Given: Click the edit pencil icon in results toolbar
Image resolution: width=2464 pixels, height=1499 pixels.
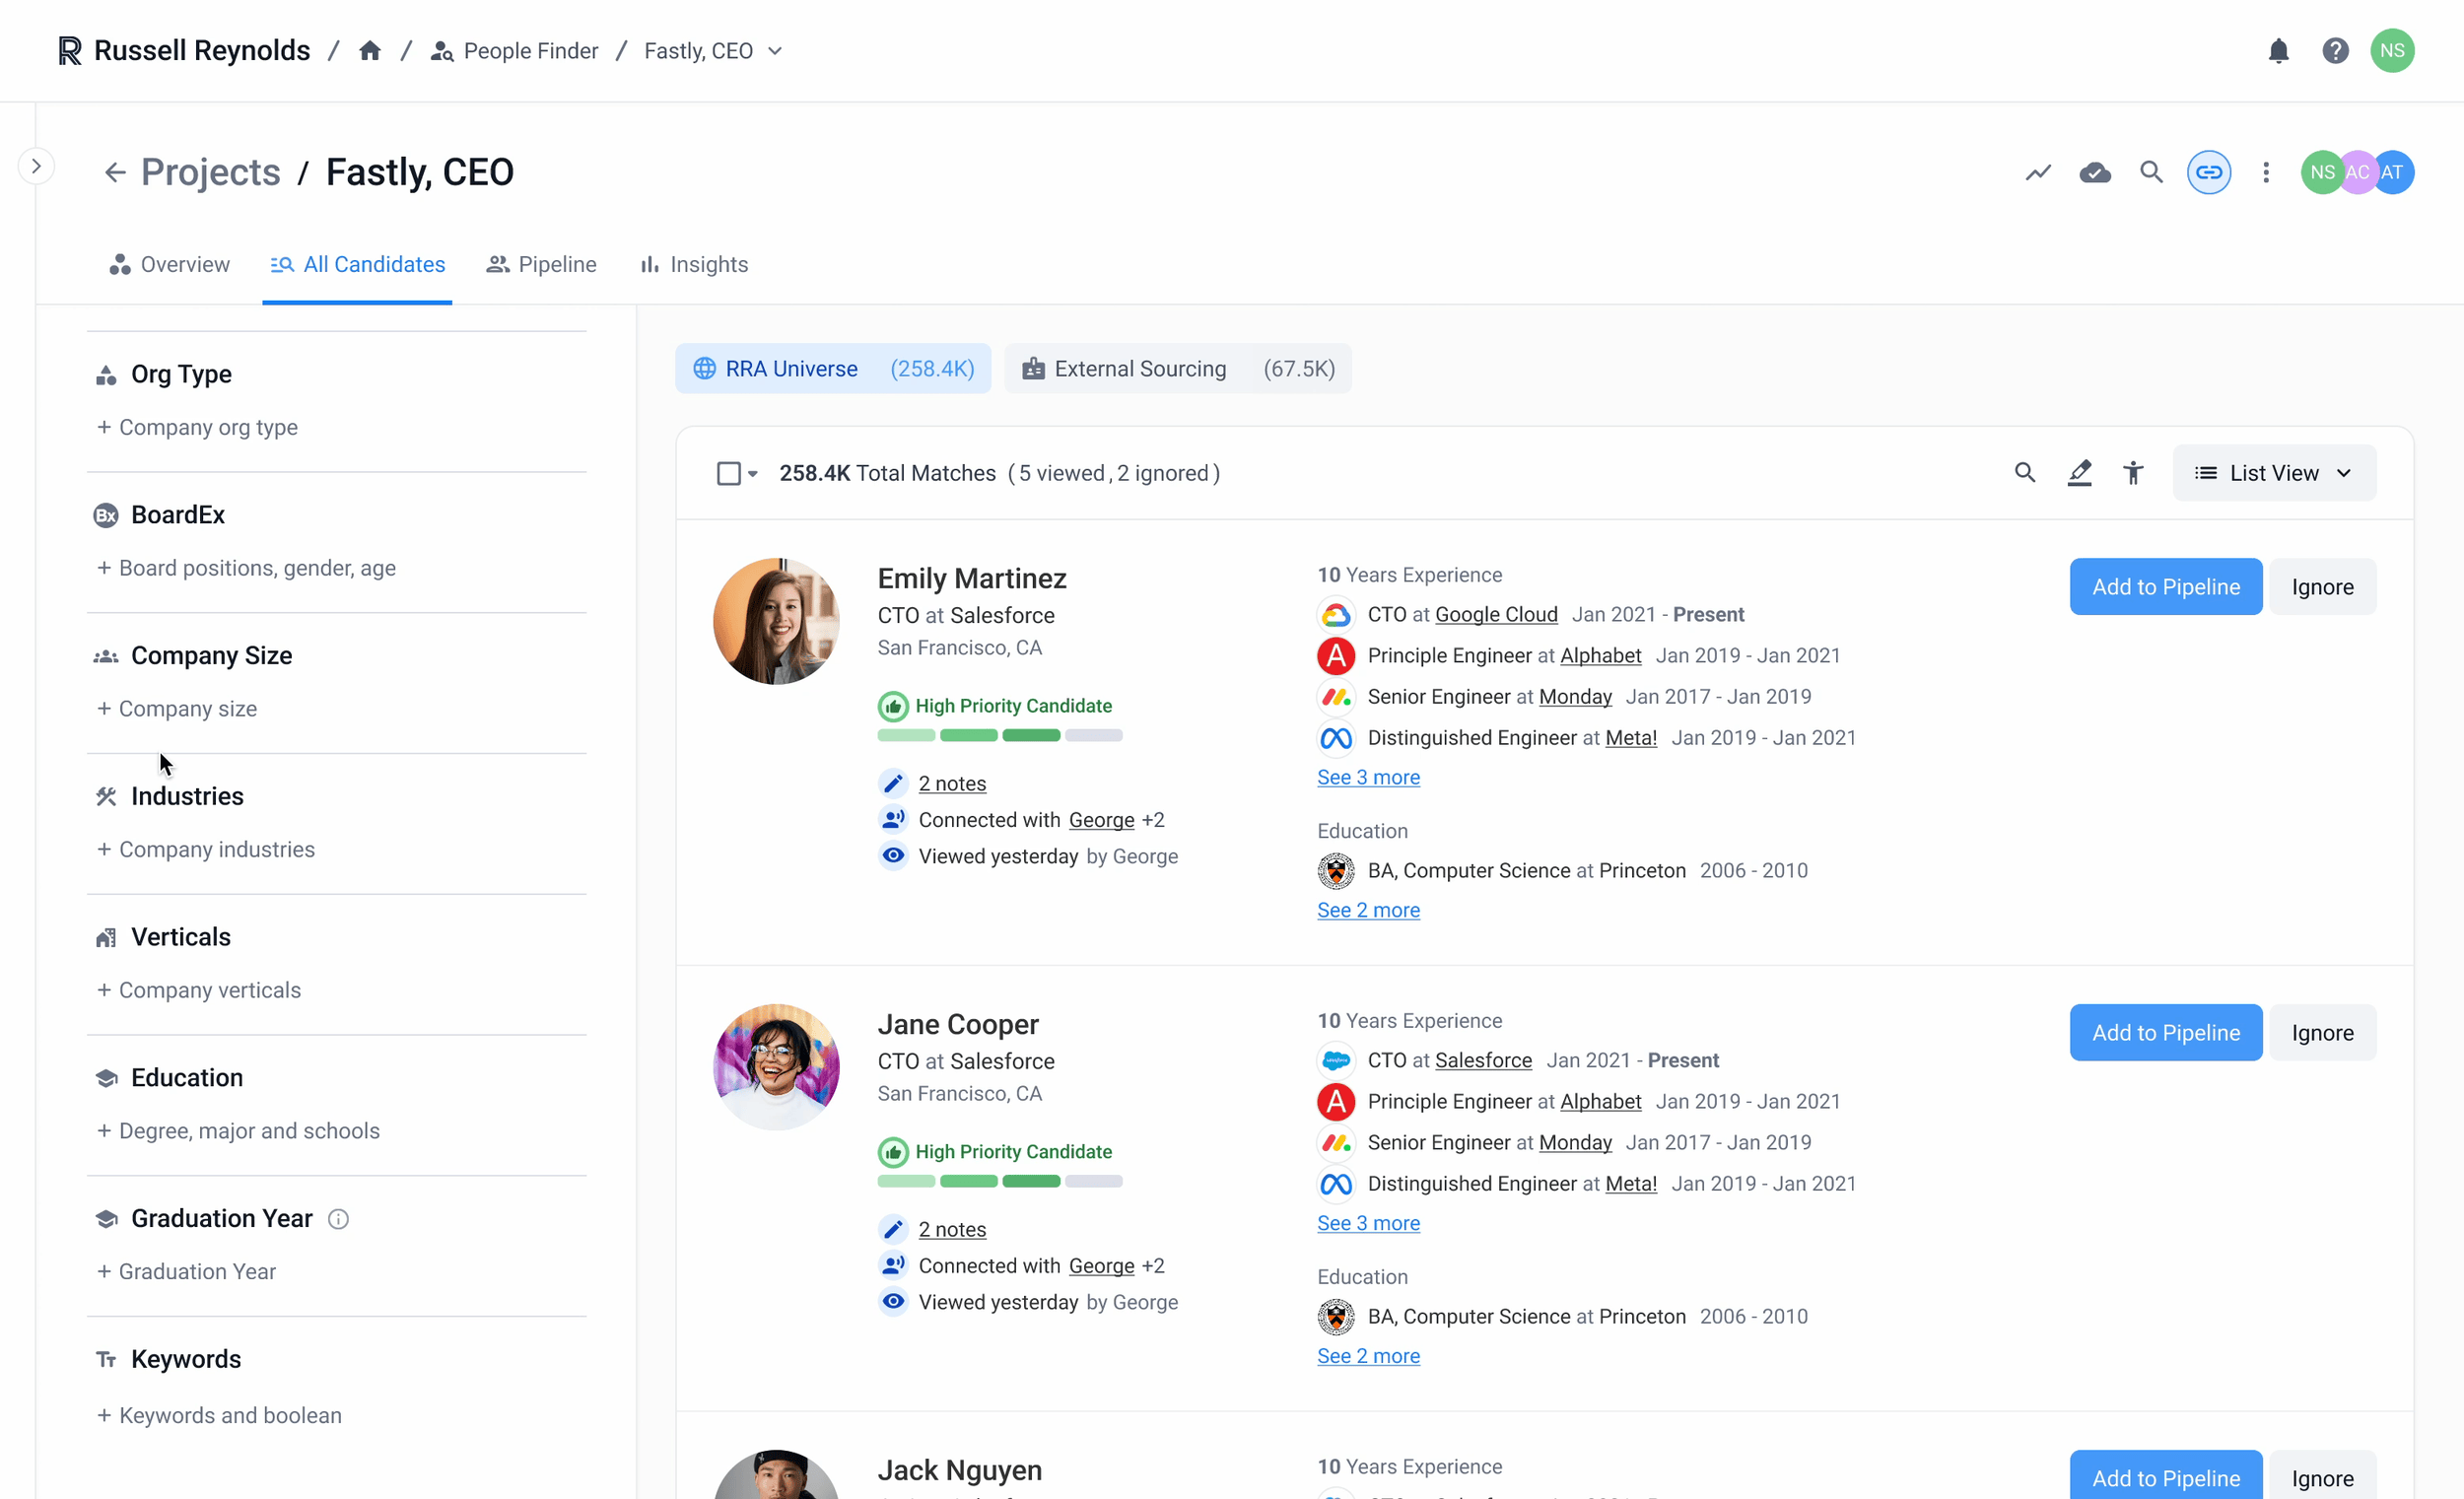Looking at the screenshot, I should coord(2079,472).
